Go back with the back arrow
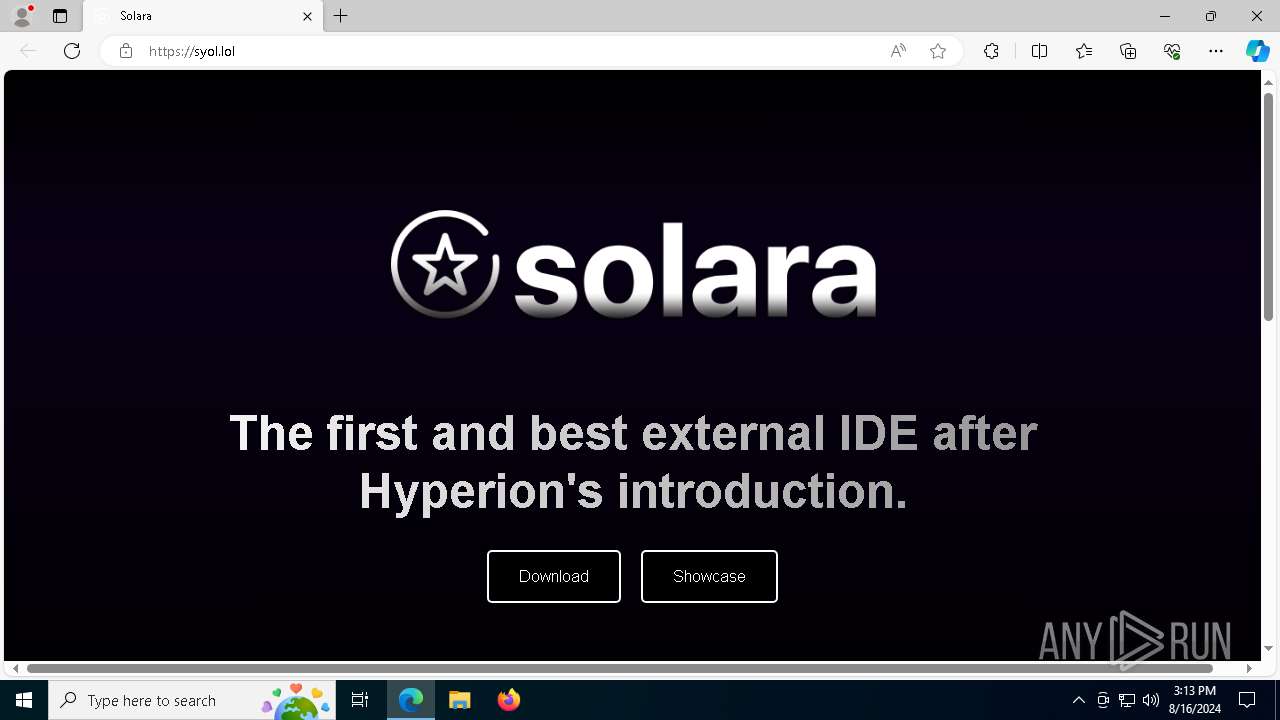Image resolution: width=1280 pixels, height=720 pixels. (x=28, y=51)
